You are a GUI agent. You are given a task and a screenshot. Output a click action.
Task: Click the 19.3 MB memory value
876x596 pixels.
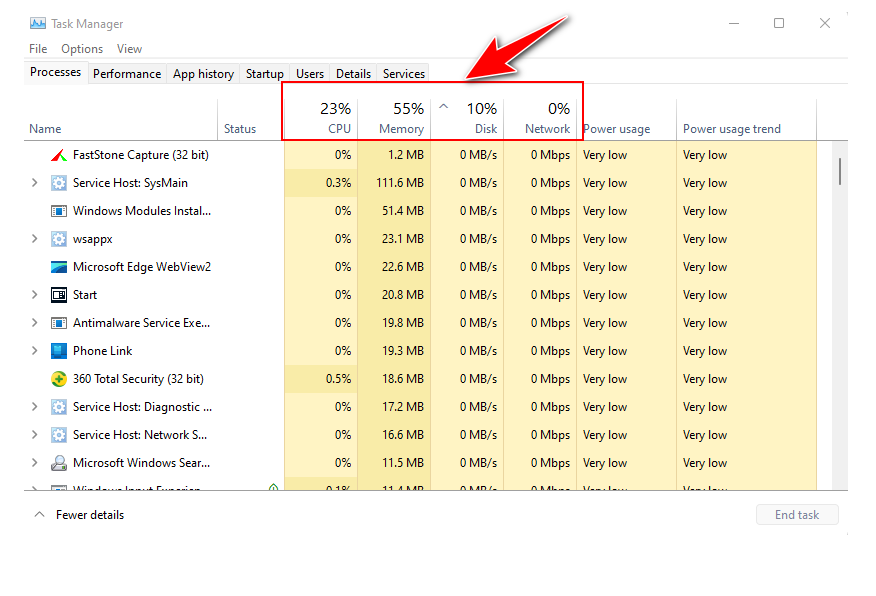pos(403,351)
